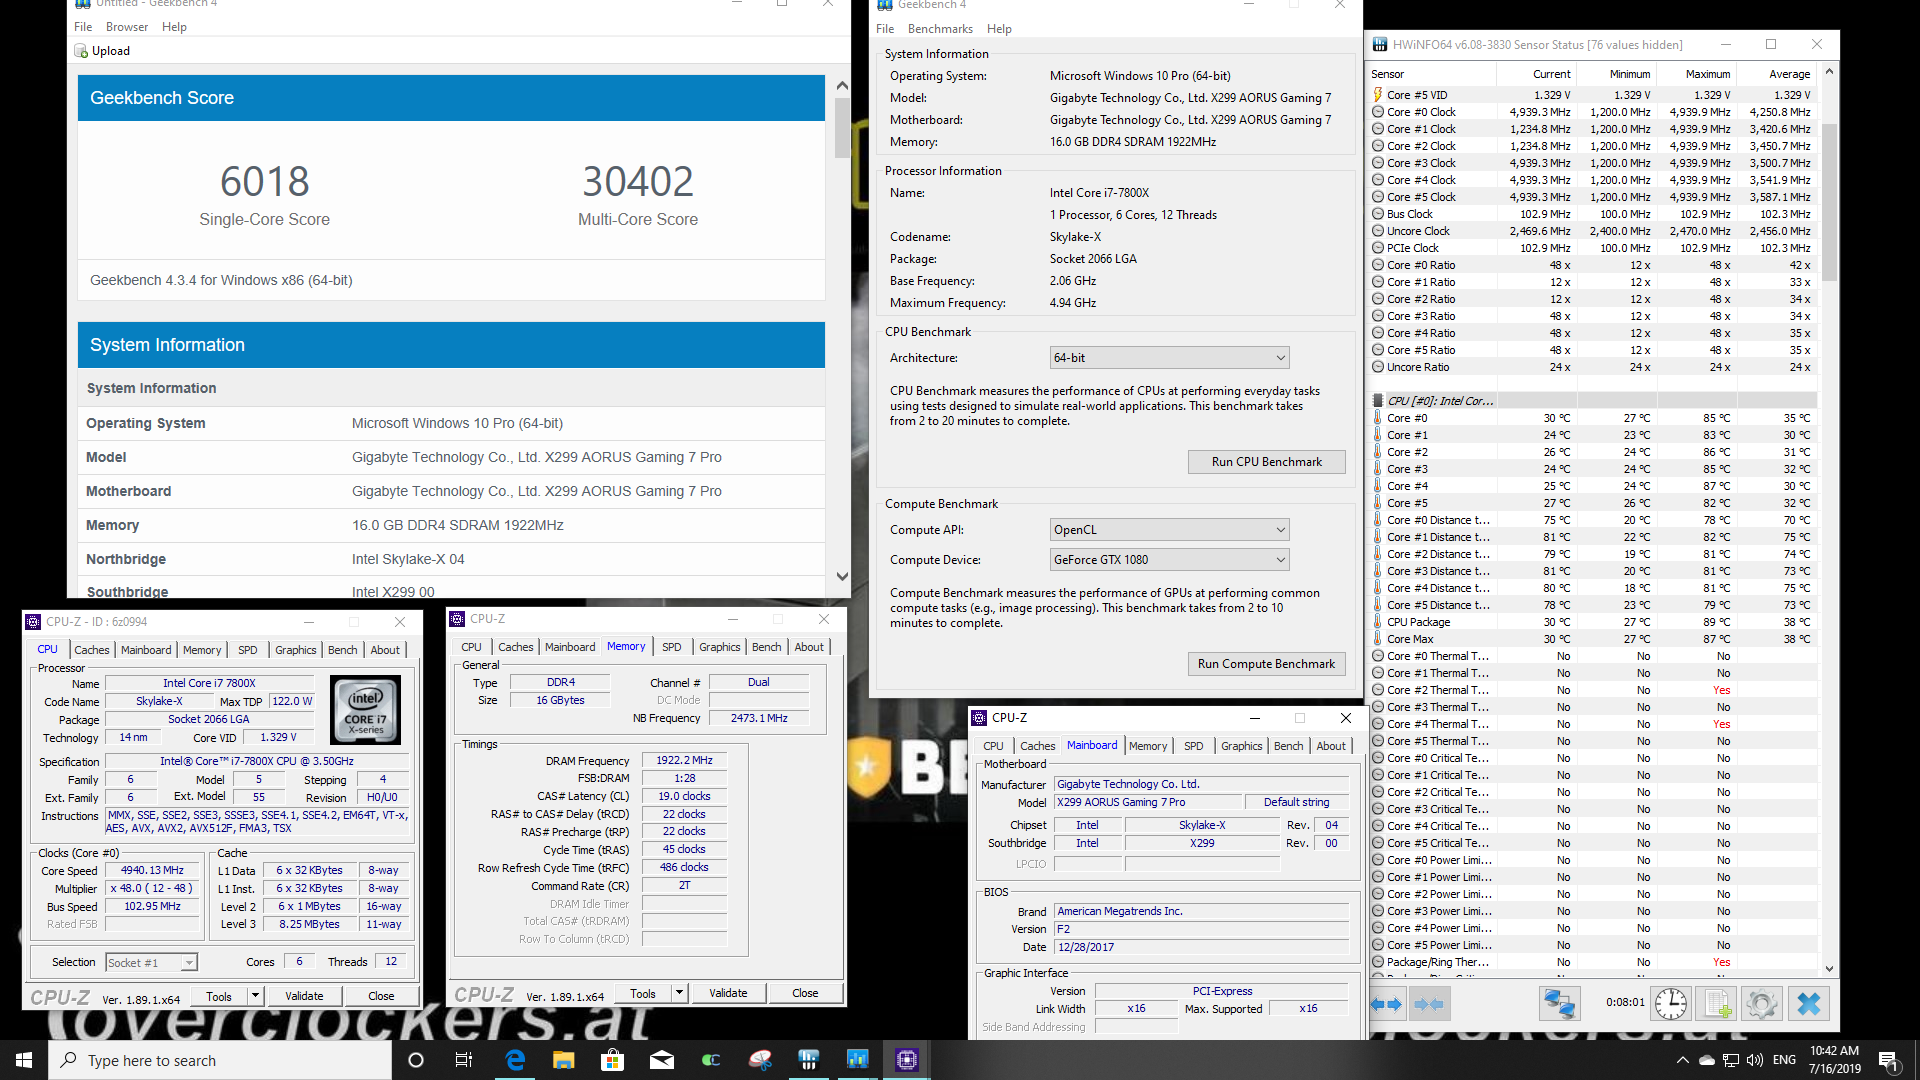Click the CPU [#0]: Intel Cor... sensor group header

1592,401
